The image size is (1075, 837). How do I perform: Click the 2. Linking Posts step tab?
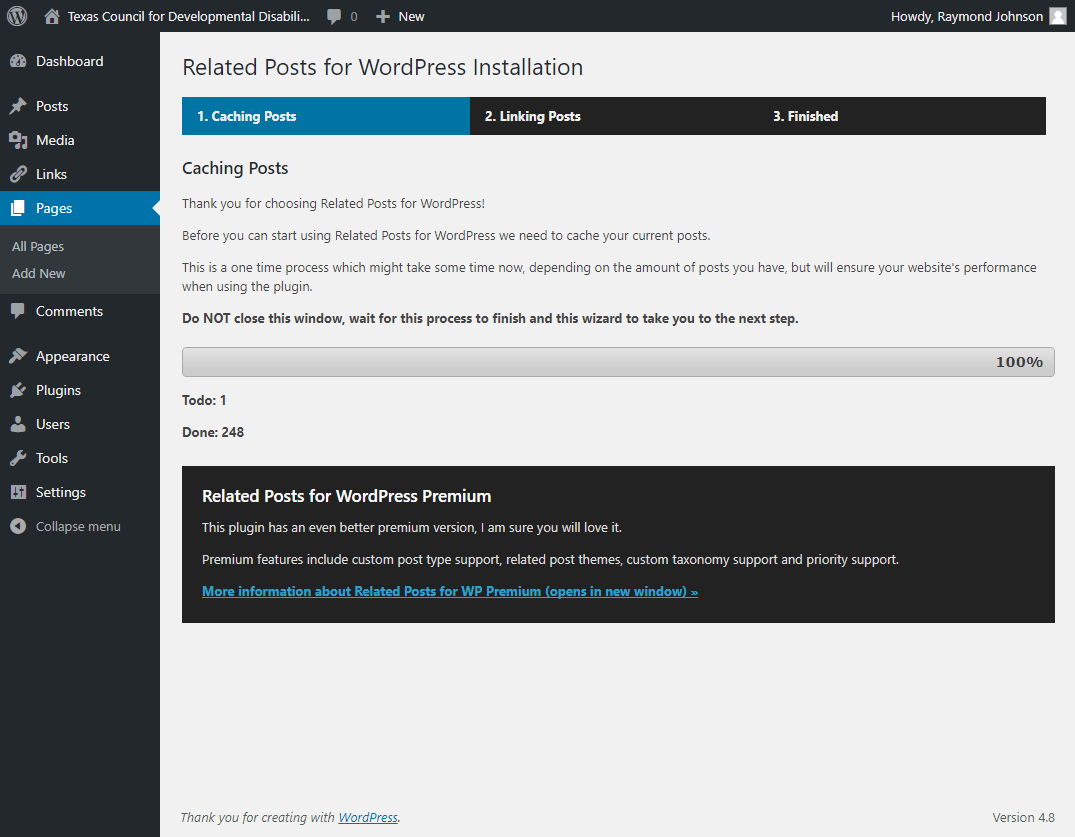tap(614, 116)
